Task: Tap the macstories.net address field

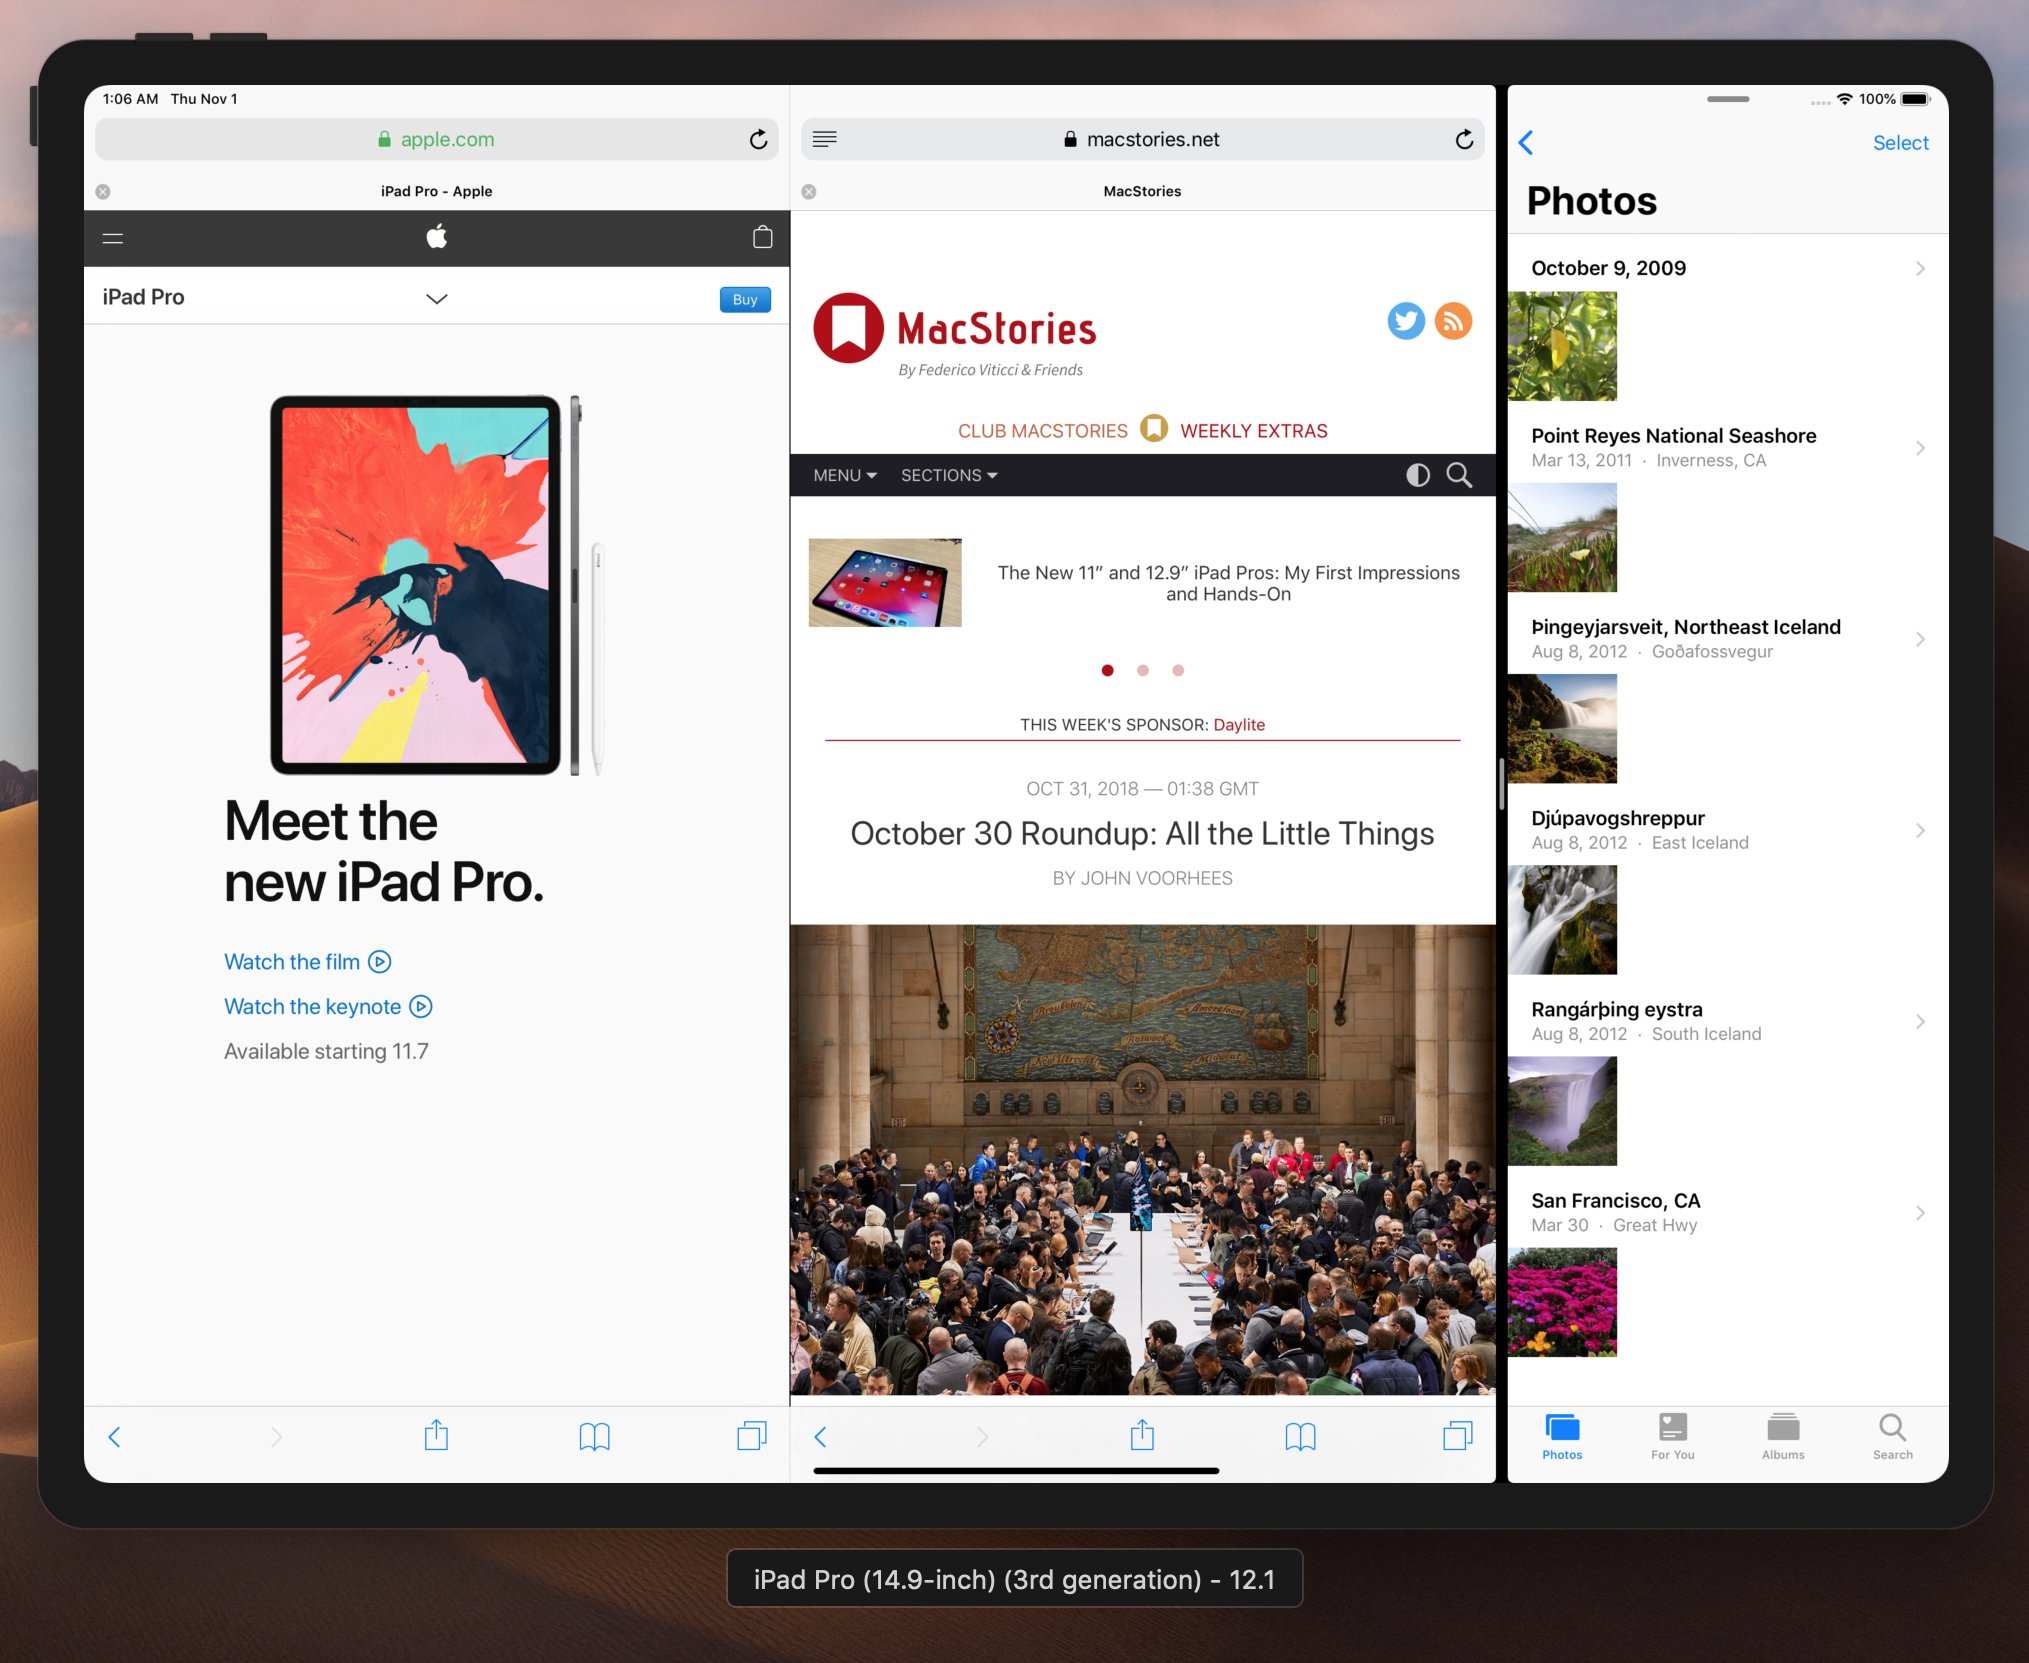Action: 1142,140
